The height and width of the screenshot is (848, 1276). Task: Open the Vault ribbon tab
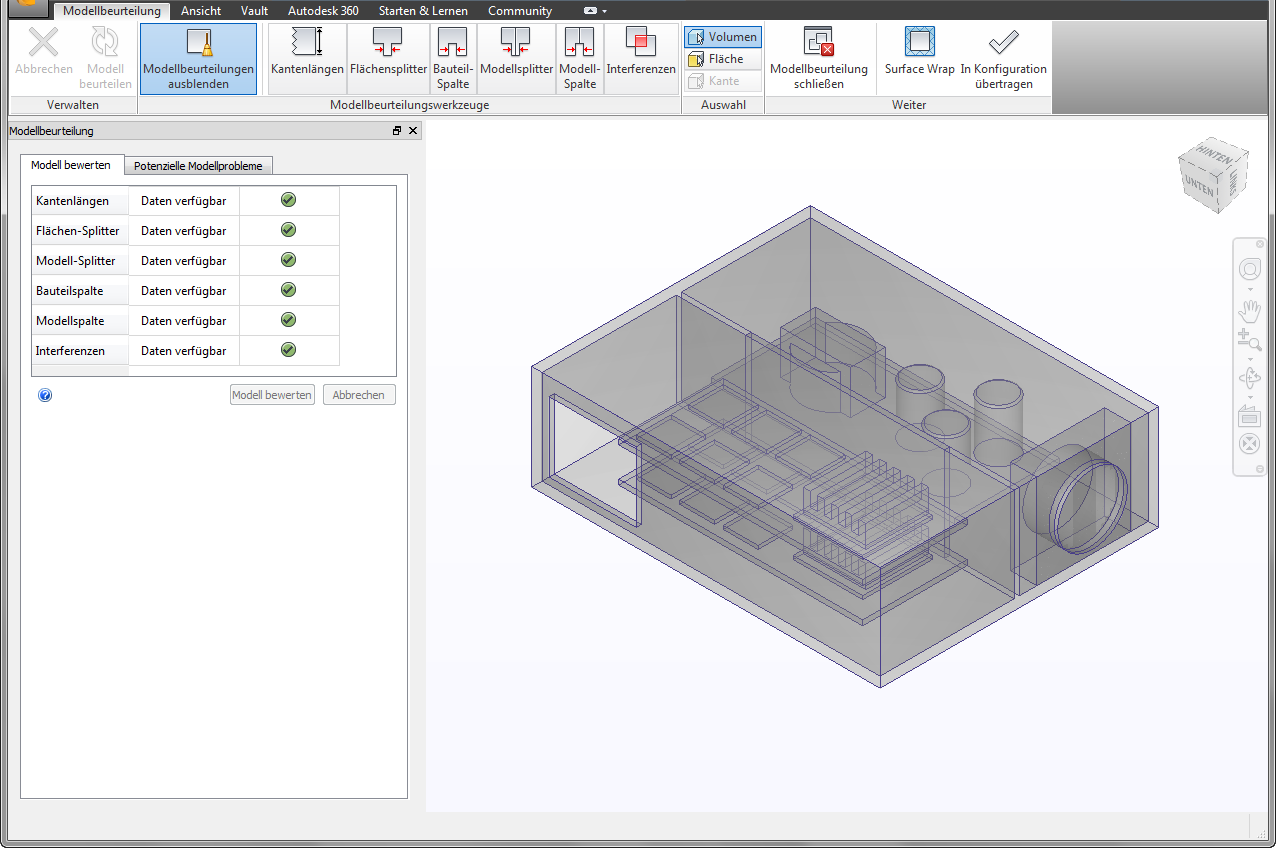254,11
